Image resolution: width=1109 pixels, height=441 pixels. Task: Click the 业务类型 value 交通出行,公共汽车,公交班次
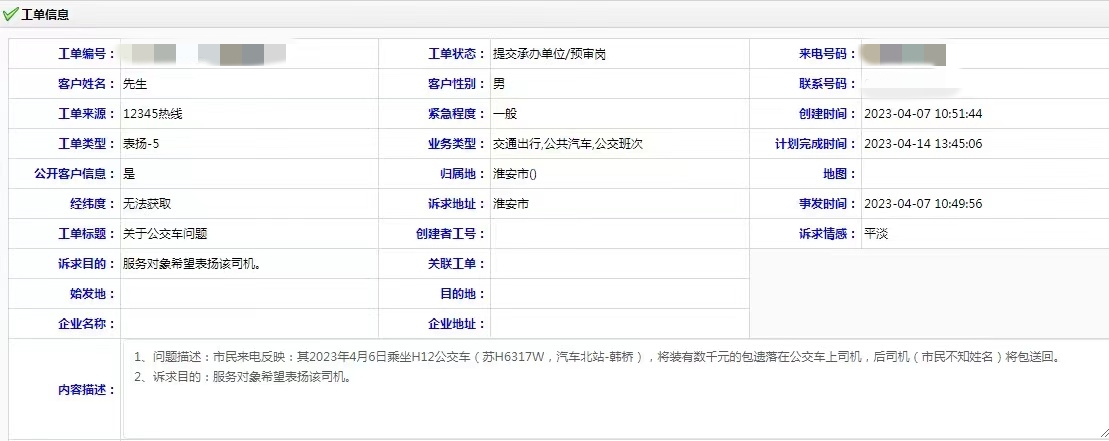point(568,144)
